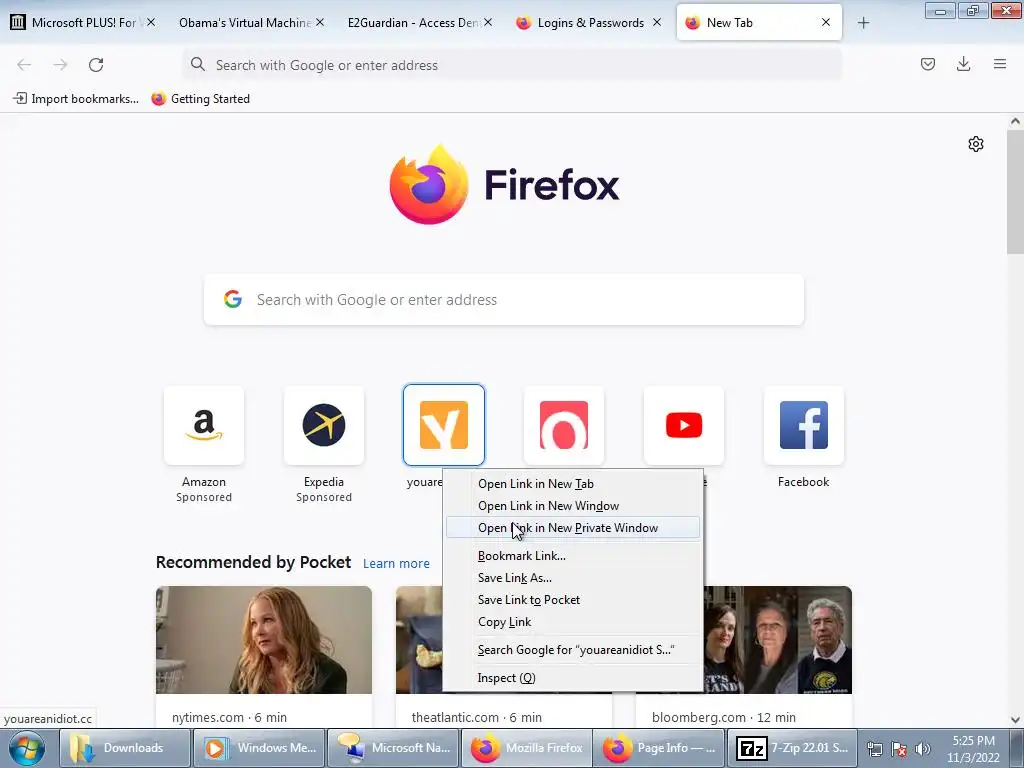Close the Obama's Virtual Machine tab
Viewport: 1024px width, 768px height.
tap(320, 22)
